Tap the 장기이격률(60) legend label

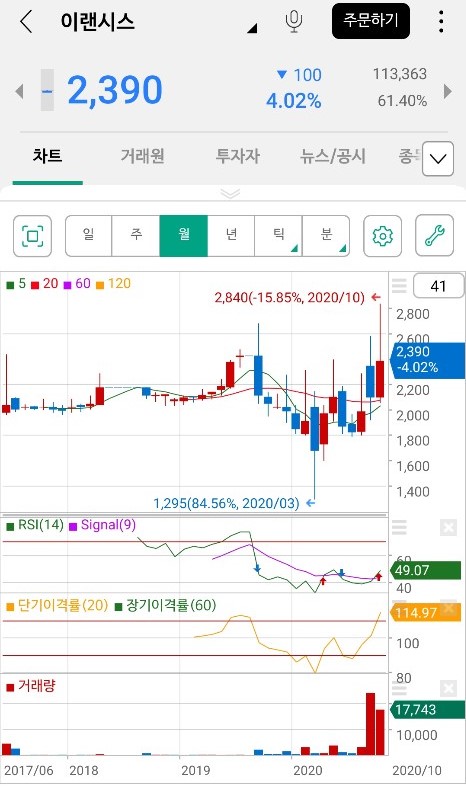pos(165,605)
